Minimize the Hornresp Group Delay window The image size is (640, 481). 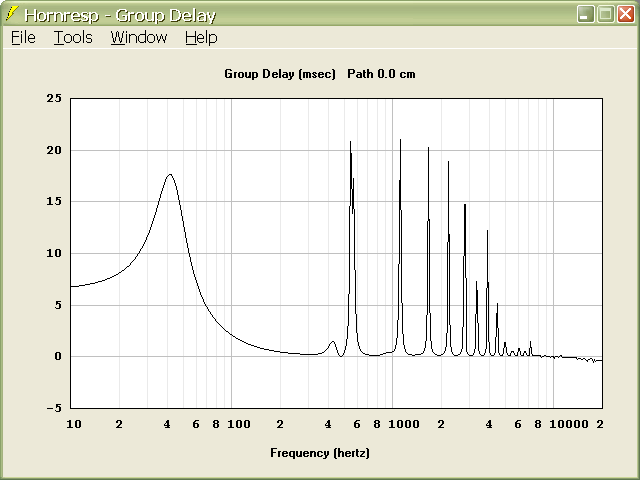click(585, 14)
